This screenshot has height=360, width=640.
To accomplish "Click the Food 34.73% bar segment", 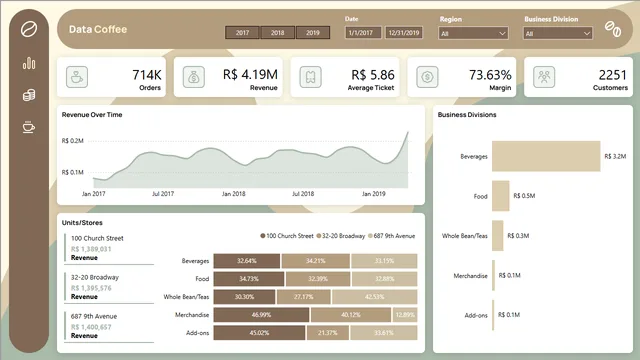I will (249, 279).
